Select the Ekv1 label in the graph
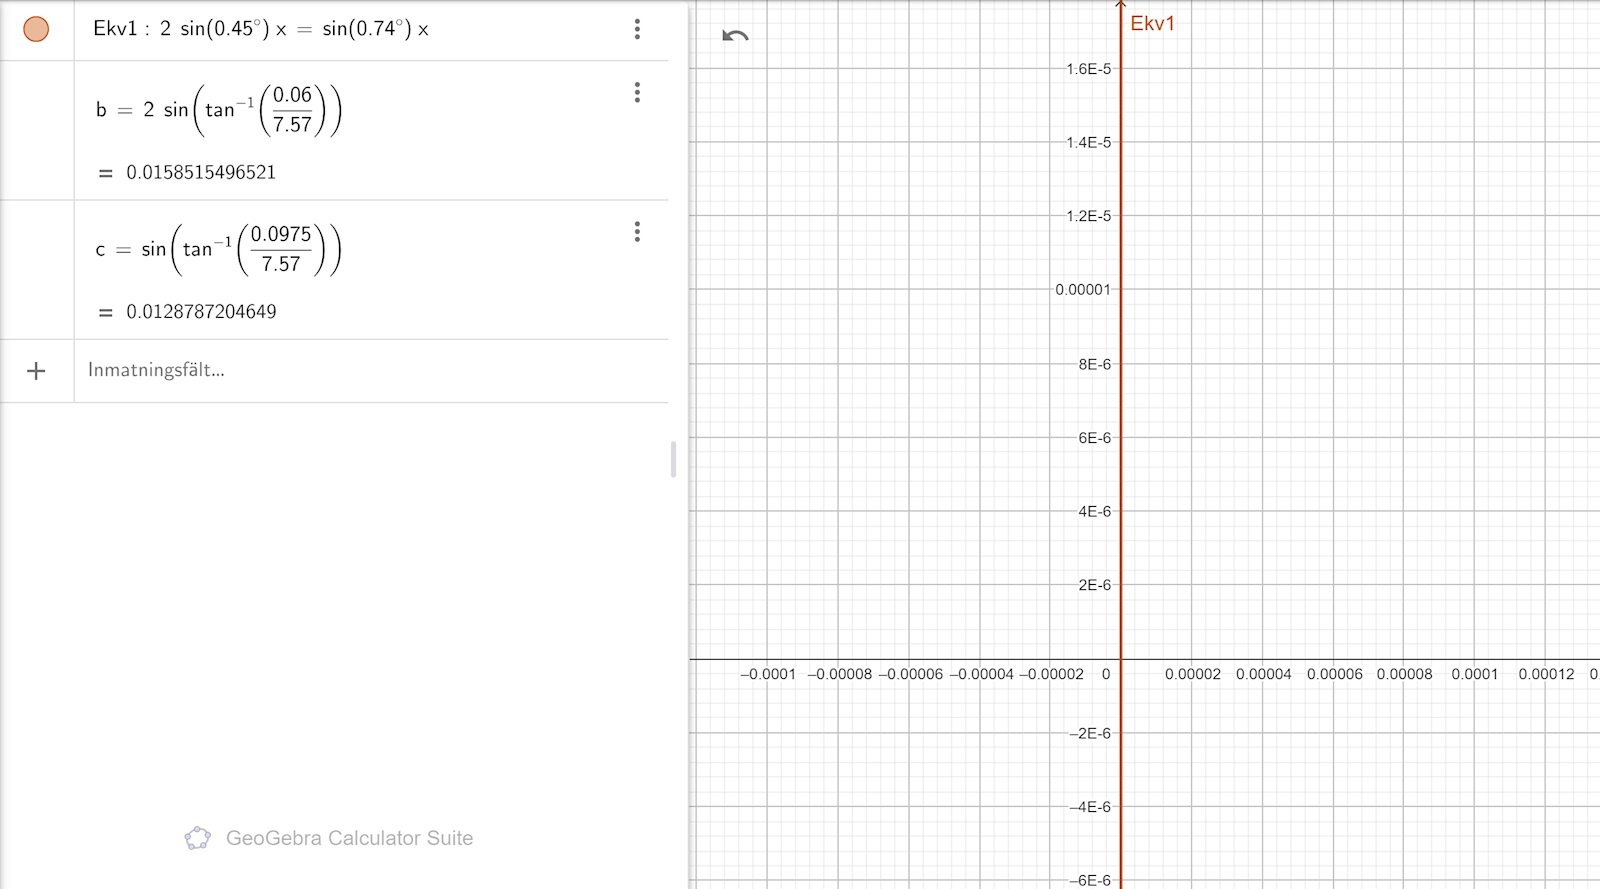The width and height of the screenshot is (1600, 889). 1152,23
